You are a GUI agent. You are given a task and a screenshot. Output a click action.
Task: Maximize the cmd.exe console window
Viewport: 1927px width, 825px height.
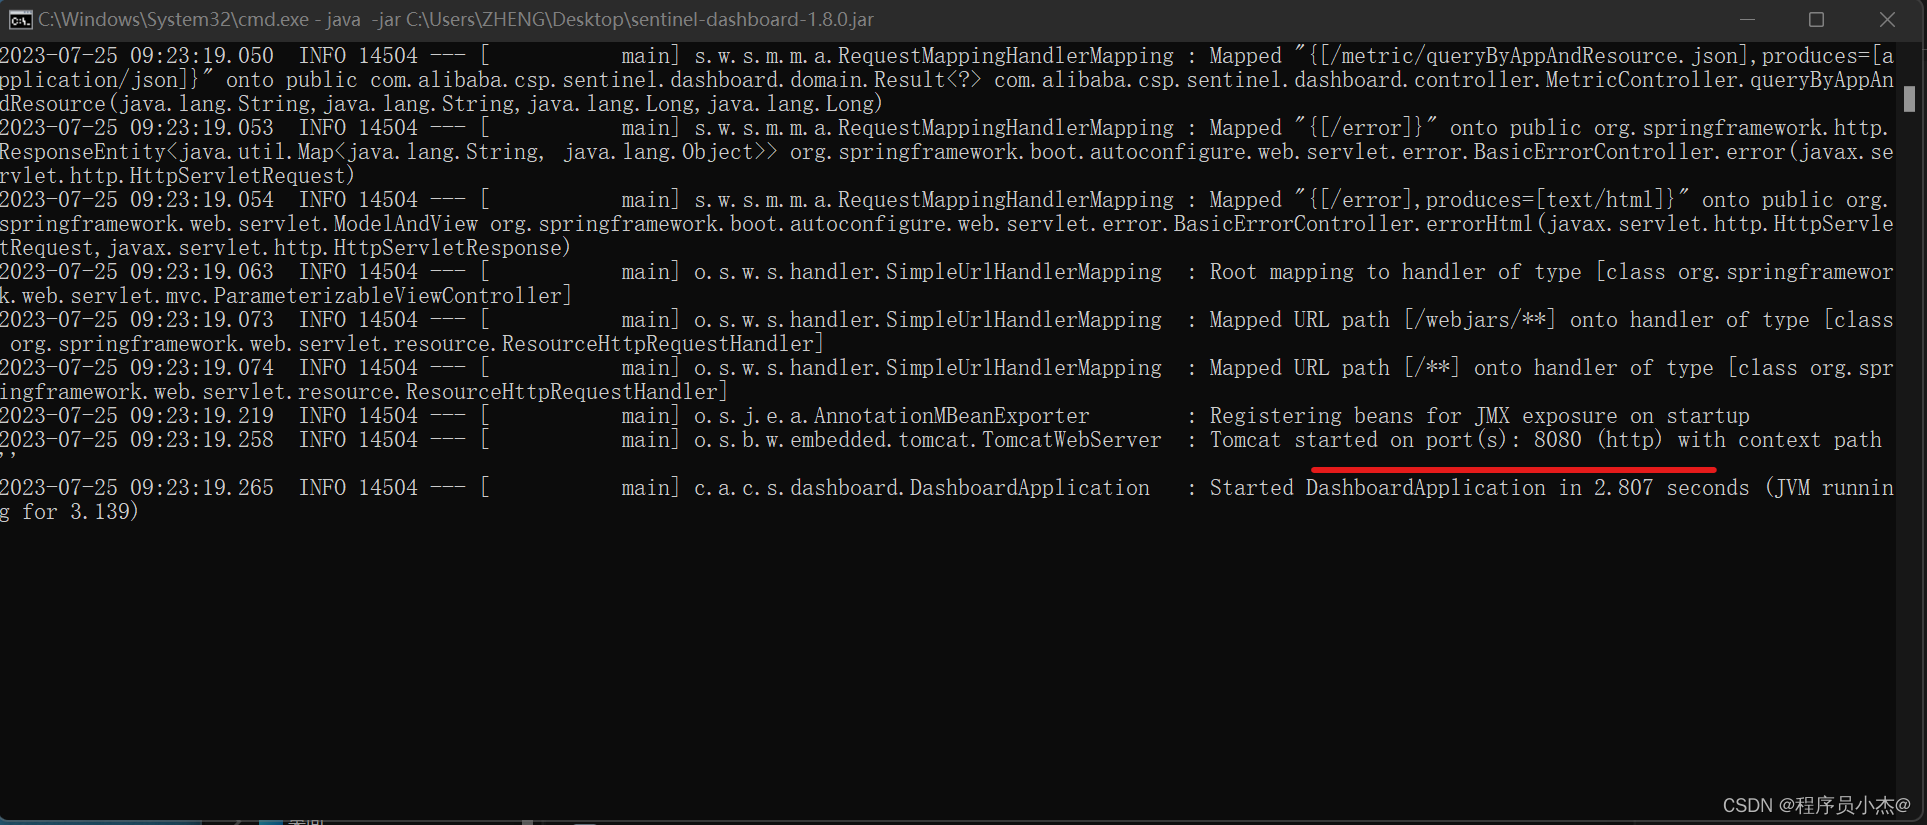coord(1817,20)
